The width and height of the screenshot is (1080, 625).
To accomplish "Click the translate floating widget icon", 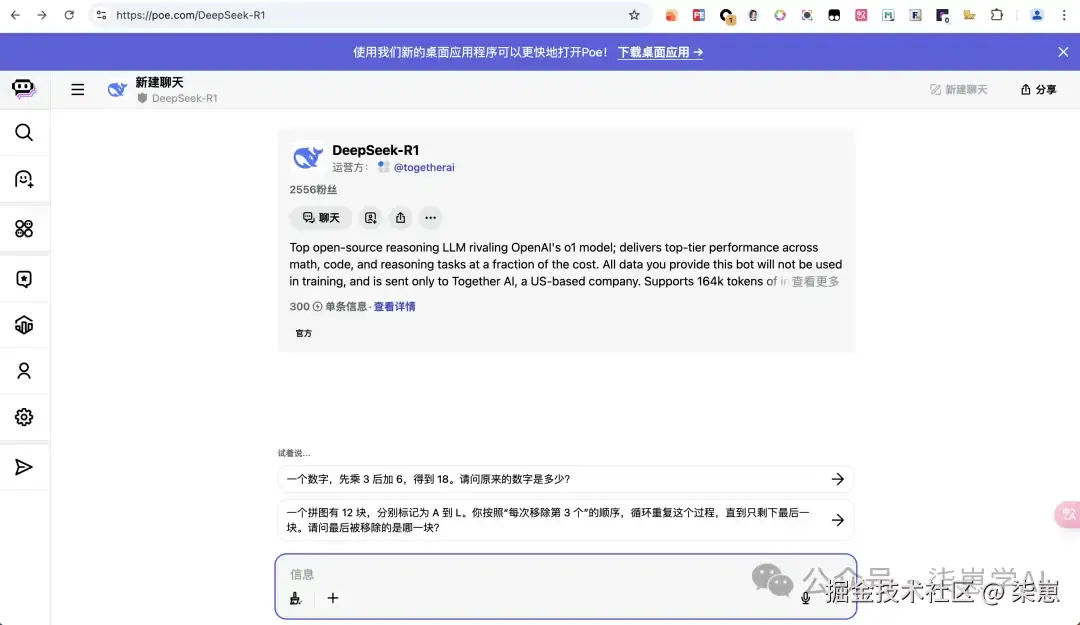I will [1068, 514].
